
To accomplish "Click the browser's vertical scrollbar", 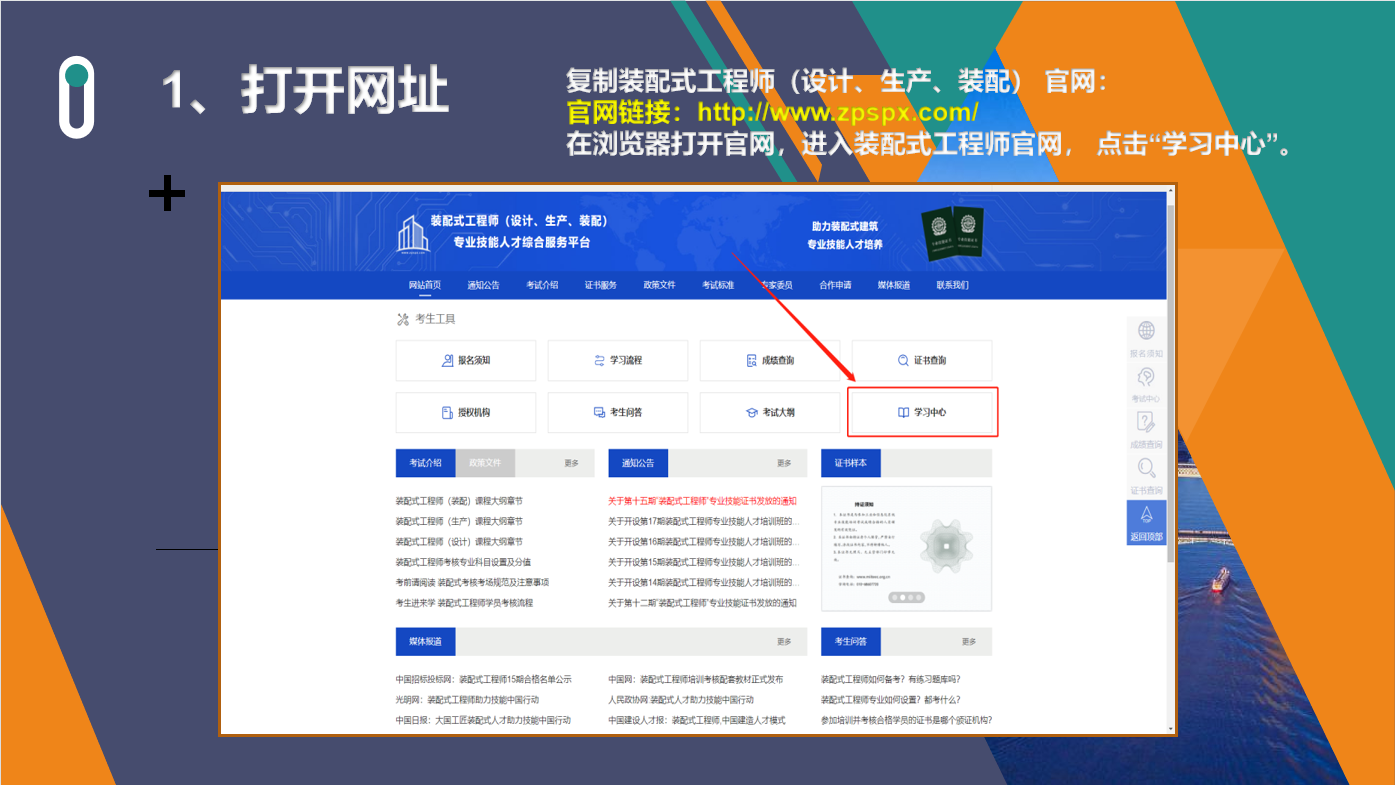I will [1172, 400].
